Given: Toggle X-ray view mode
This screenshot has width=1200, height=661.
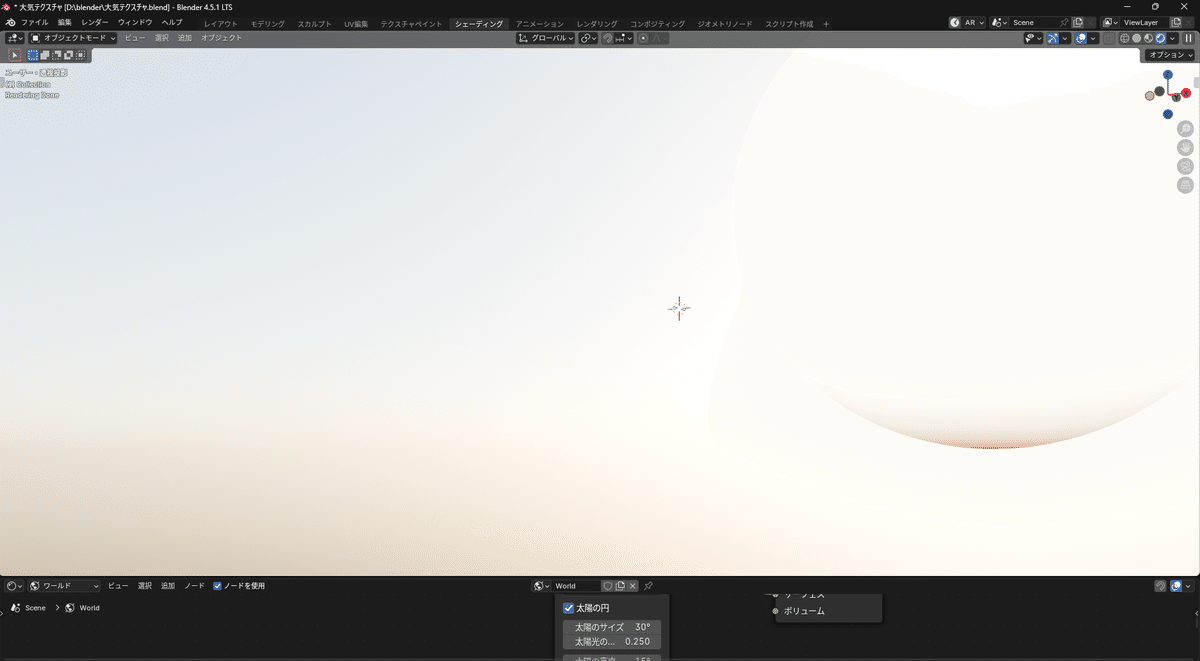Looking at the screenshot, I should 1109,38.
